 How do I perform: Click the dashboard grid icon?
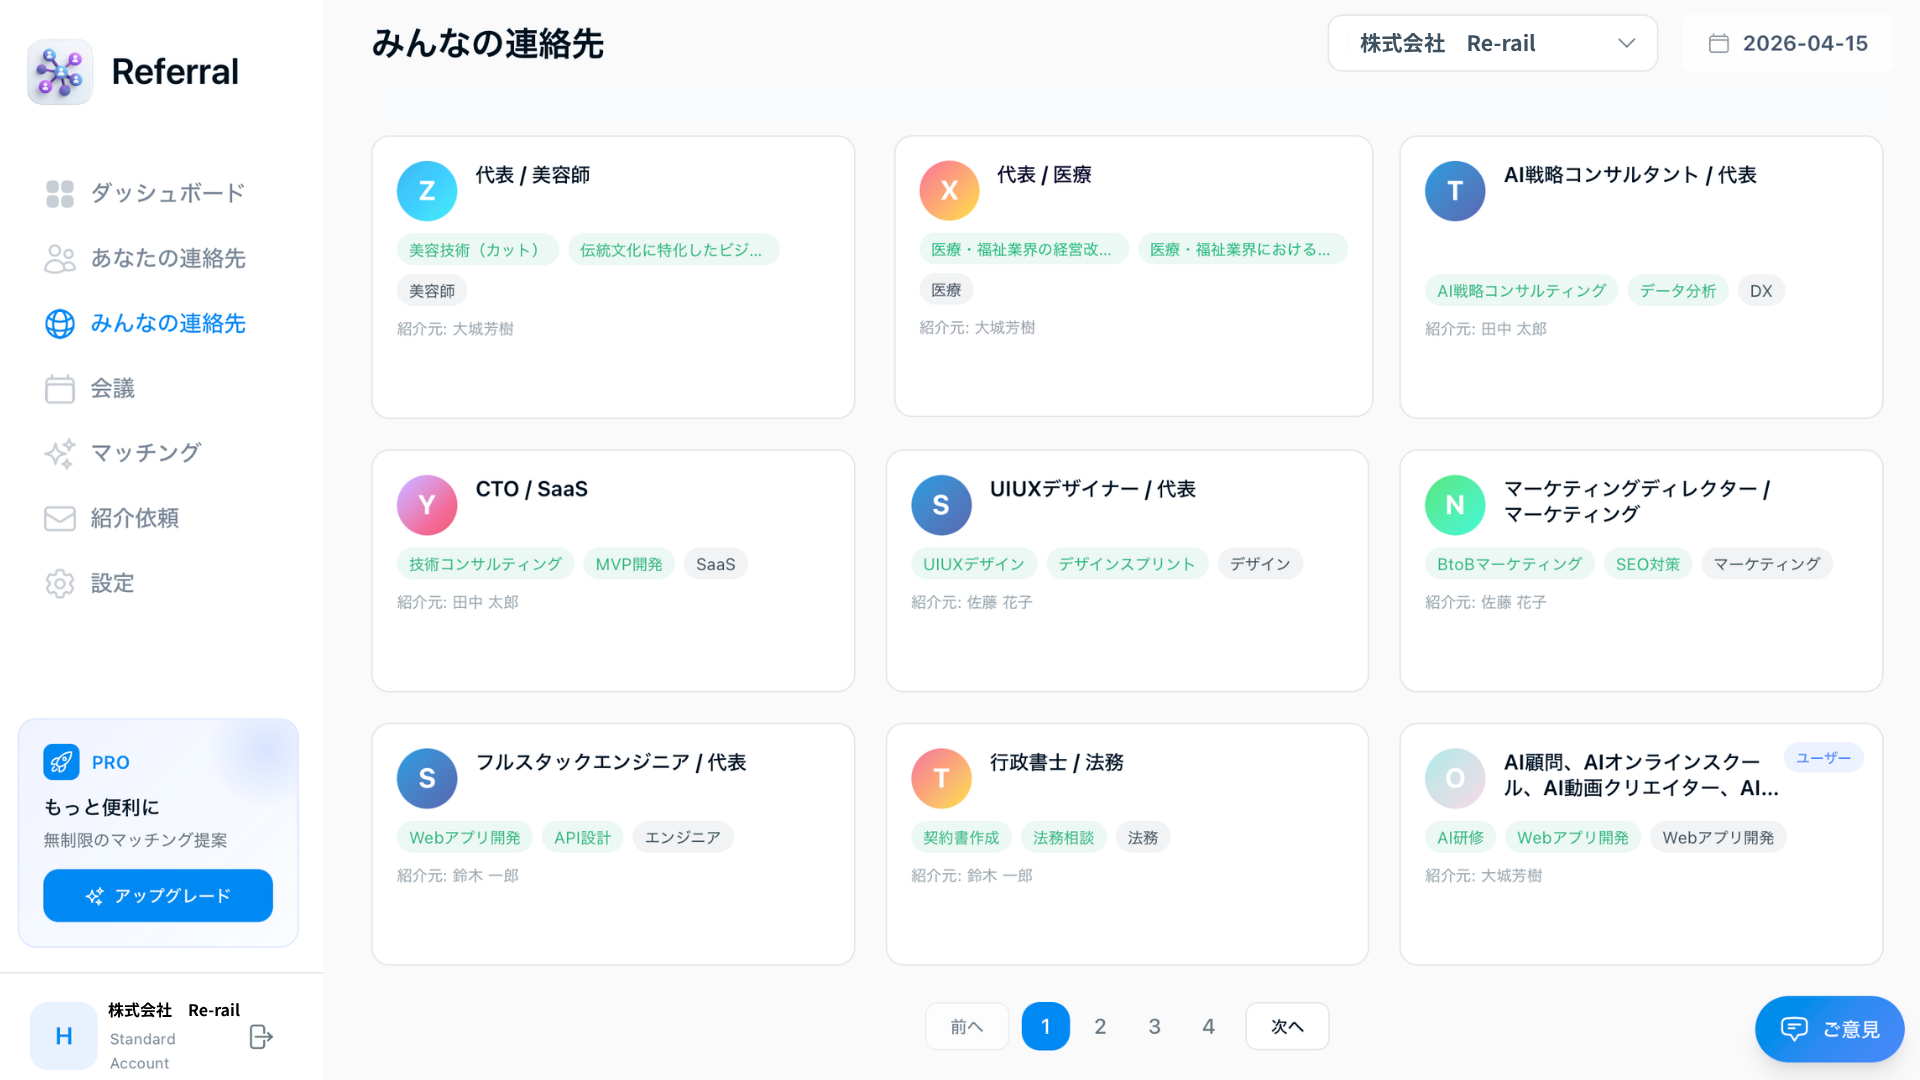[x=60, y=194]
